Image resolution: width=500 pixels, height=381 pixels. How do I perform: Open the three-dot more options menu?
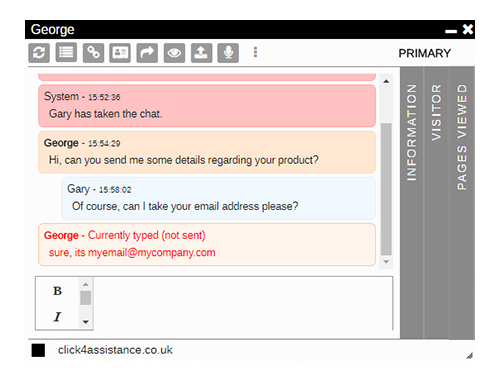pos(255,52)
